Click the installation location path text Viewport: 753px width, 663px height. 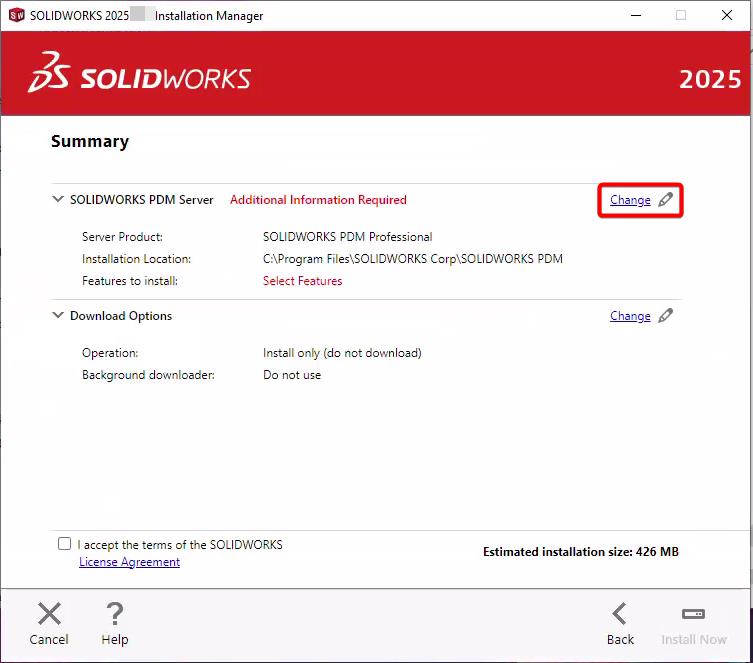coord(413,259)
